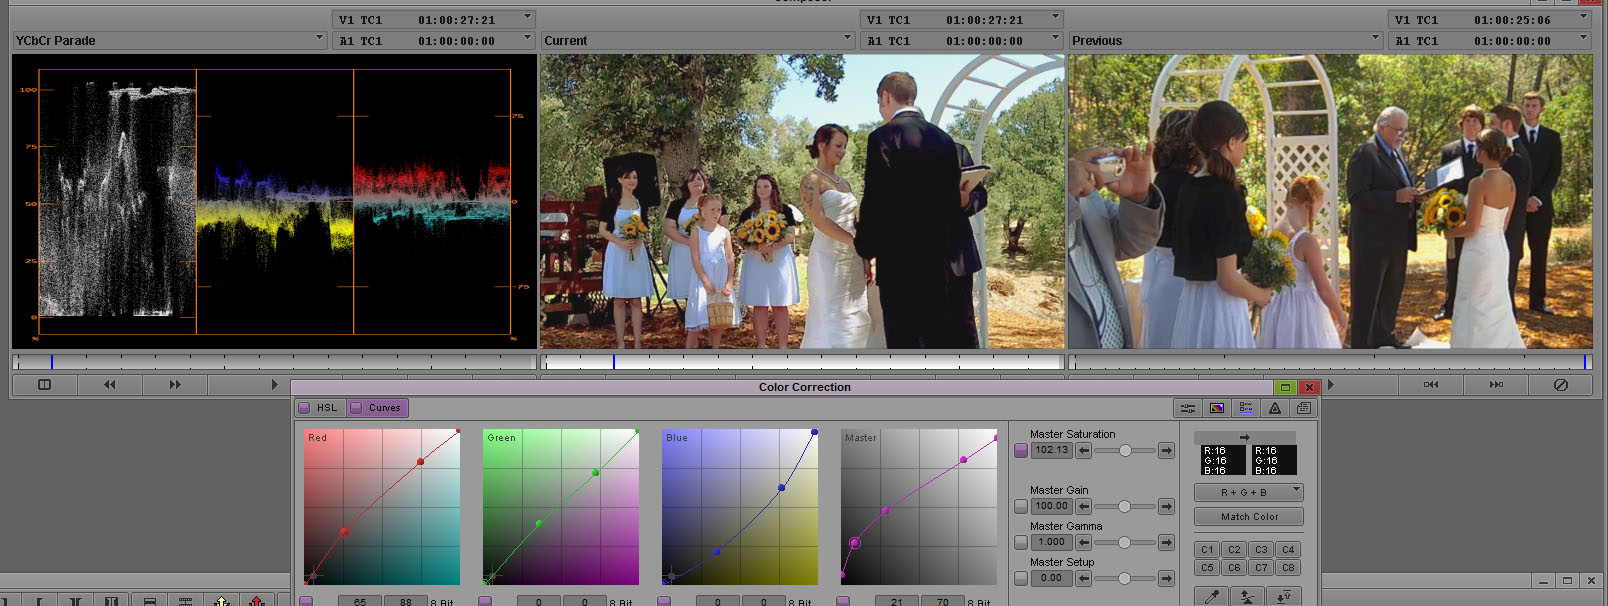Click the mark clip bracket icon
The image size is (1608, 606).
click(75, 601)
